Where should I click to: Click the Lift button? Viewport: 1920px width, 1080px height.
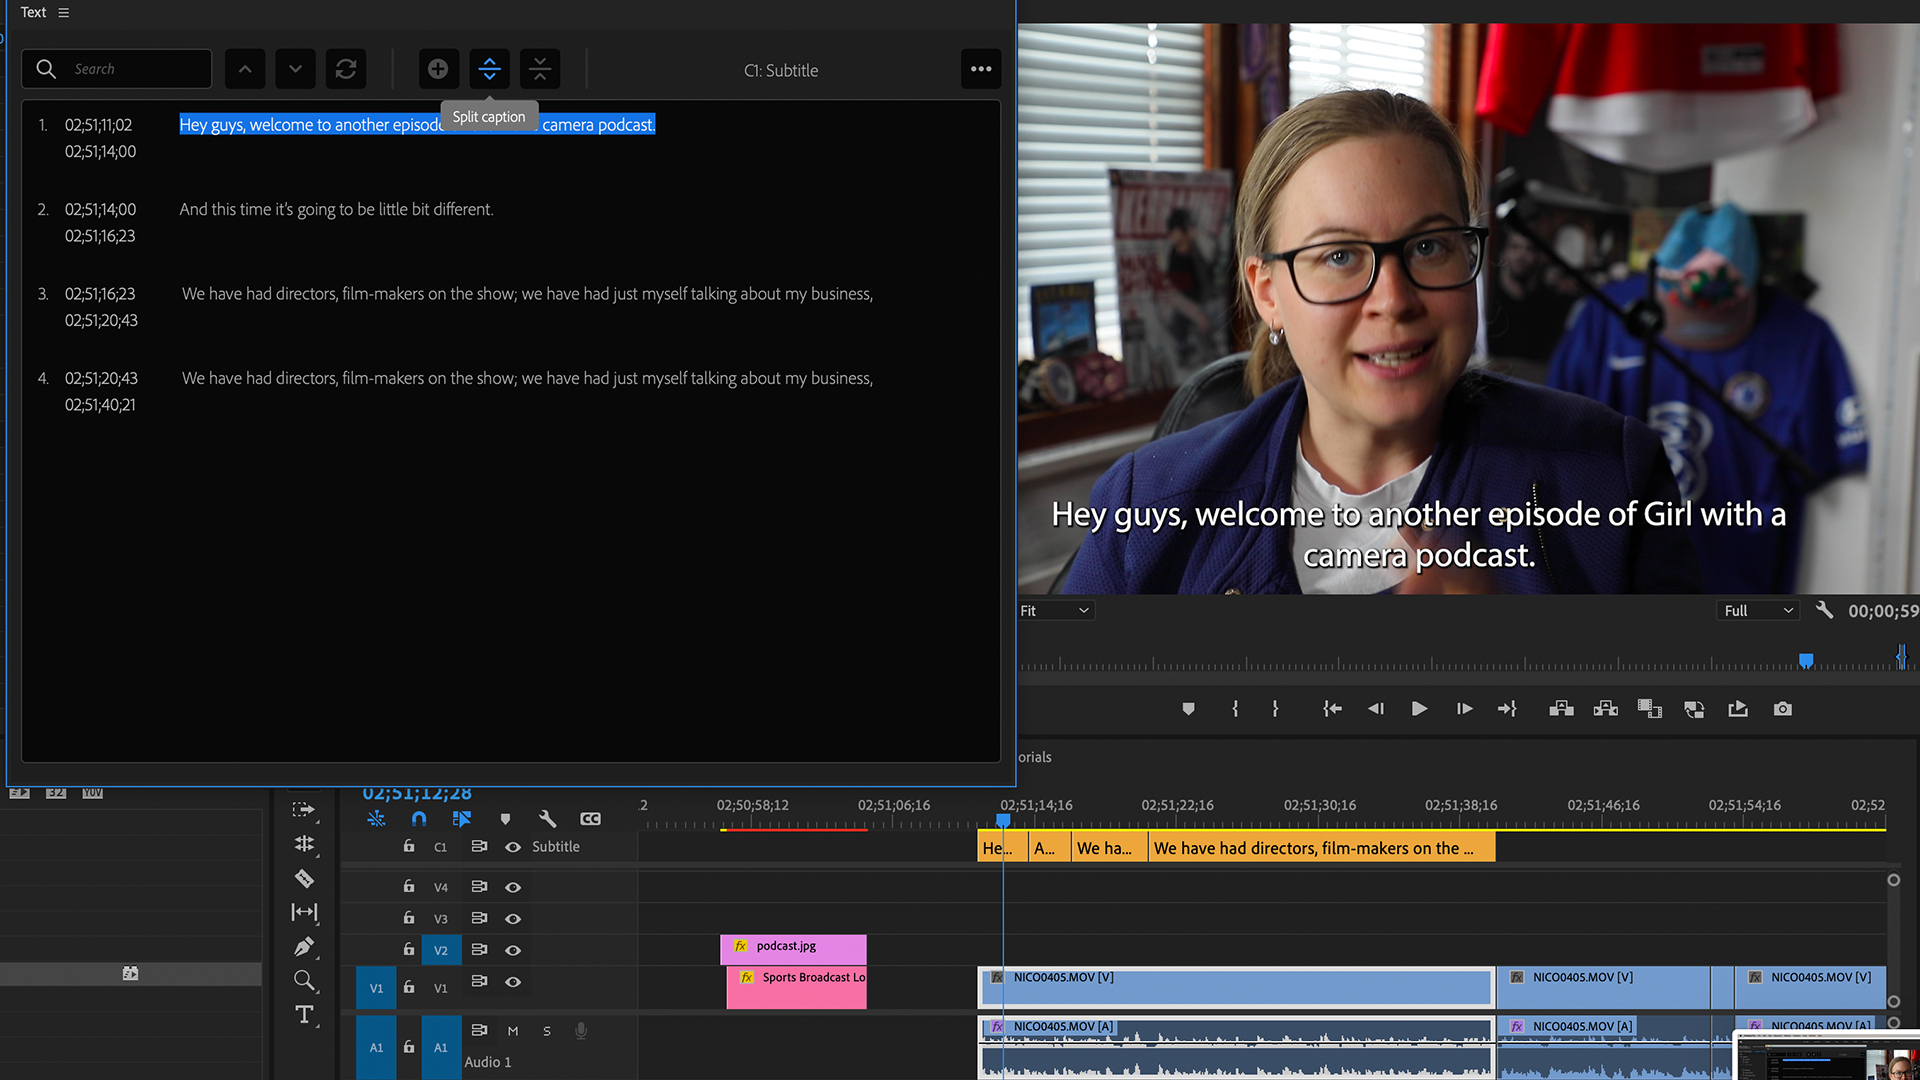(1561, 709)
